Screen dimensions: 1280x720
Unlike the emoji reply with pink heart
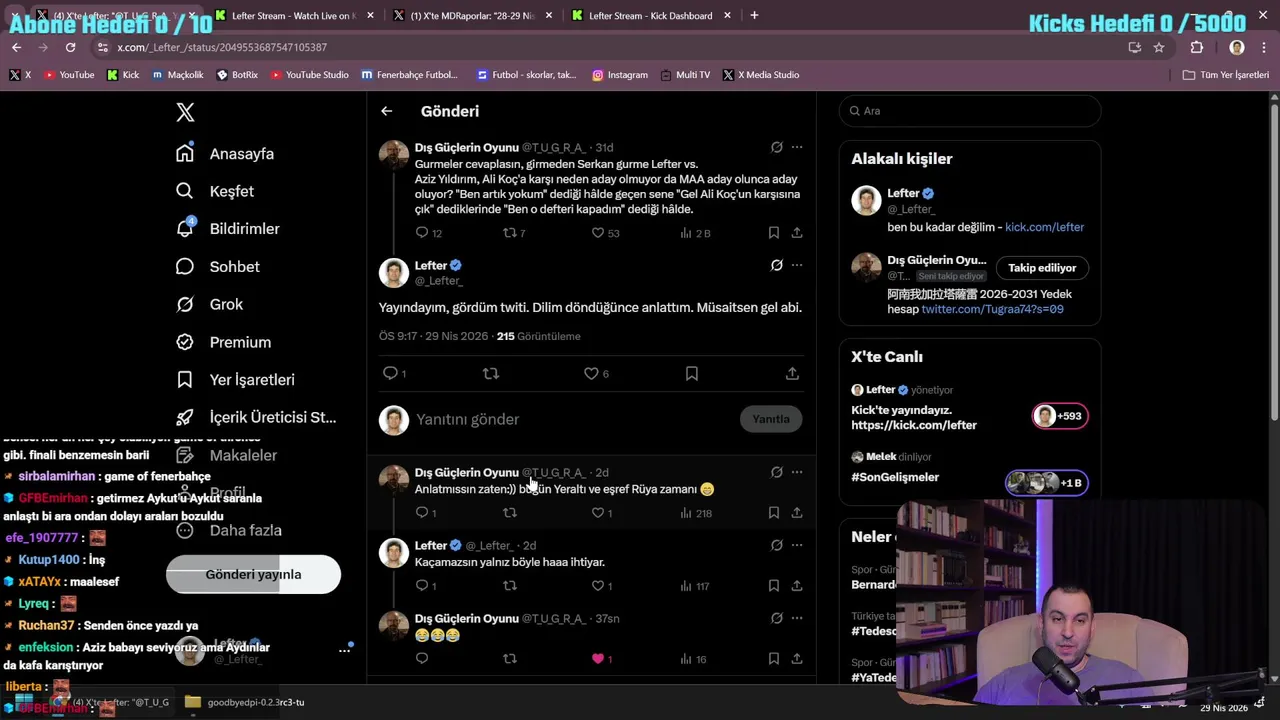(598, 659)
